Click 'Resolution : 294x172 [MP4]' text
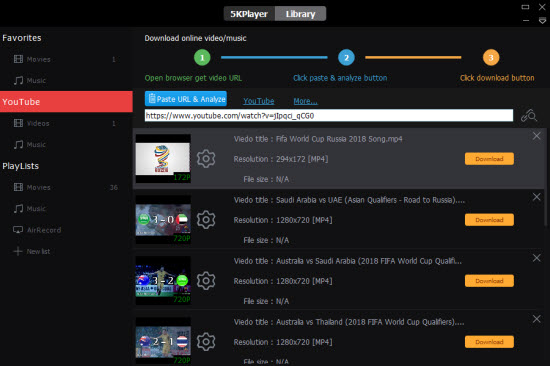 pos(281,159)
